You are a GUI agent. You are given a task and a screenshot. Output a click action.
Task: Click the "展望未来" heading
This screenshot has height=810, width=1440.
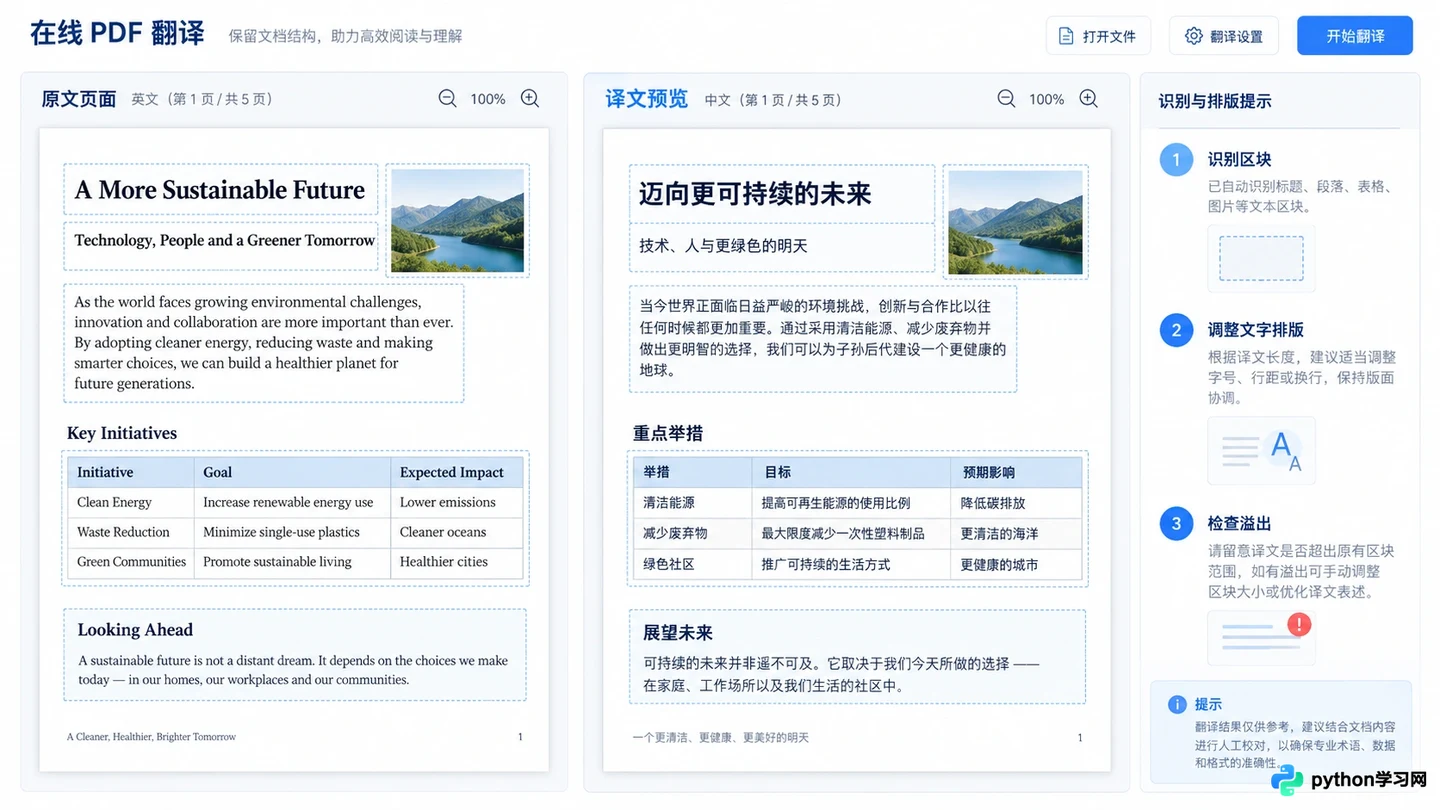point(678,633)
